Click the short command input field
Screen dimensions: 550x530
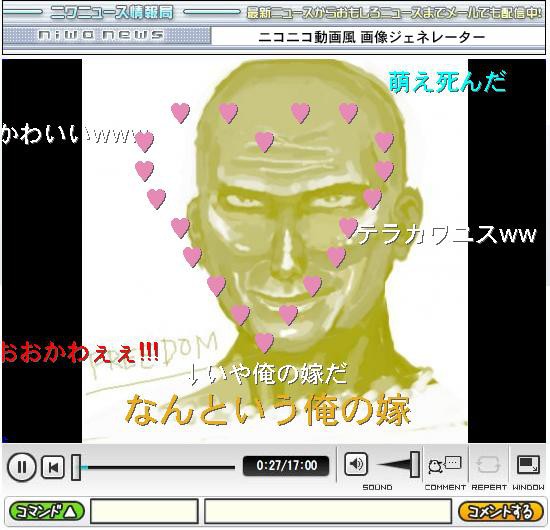pyautogui.click(x=144, y=511)
